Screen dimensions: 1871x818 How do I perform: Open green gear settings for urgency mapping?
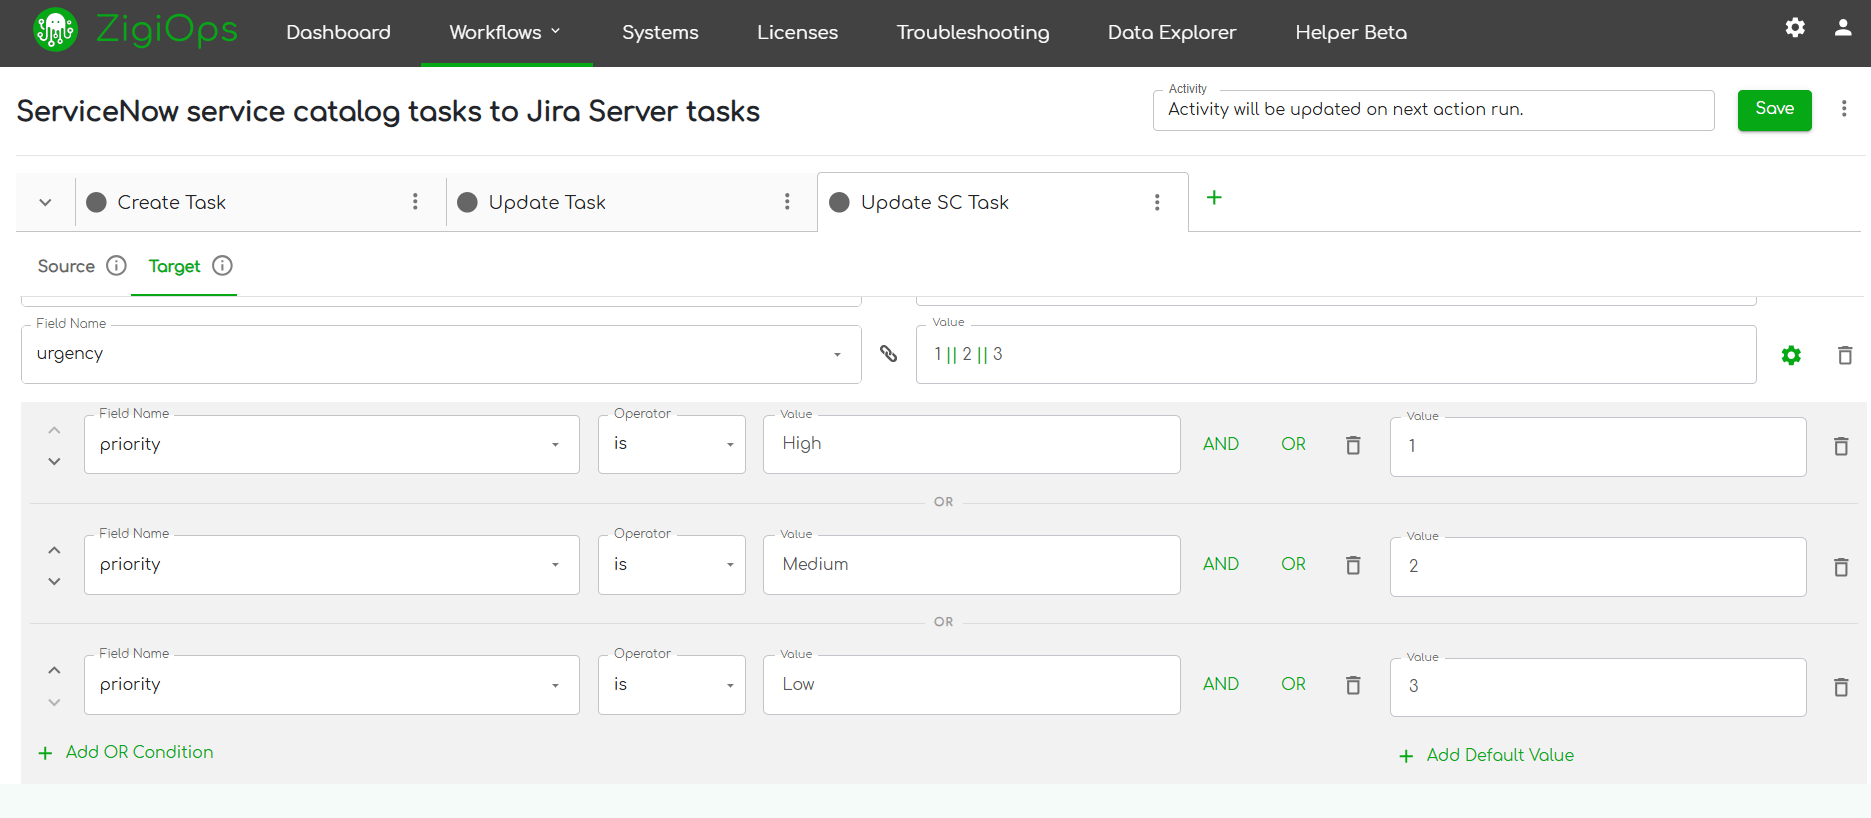(1791, 355)
